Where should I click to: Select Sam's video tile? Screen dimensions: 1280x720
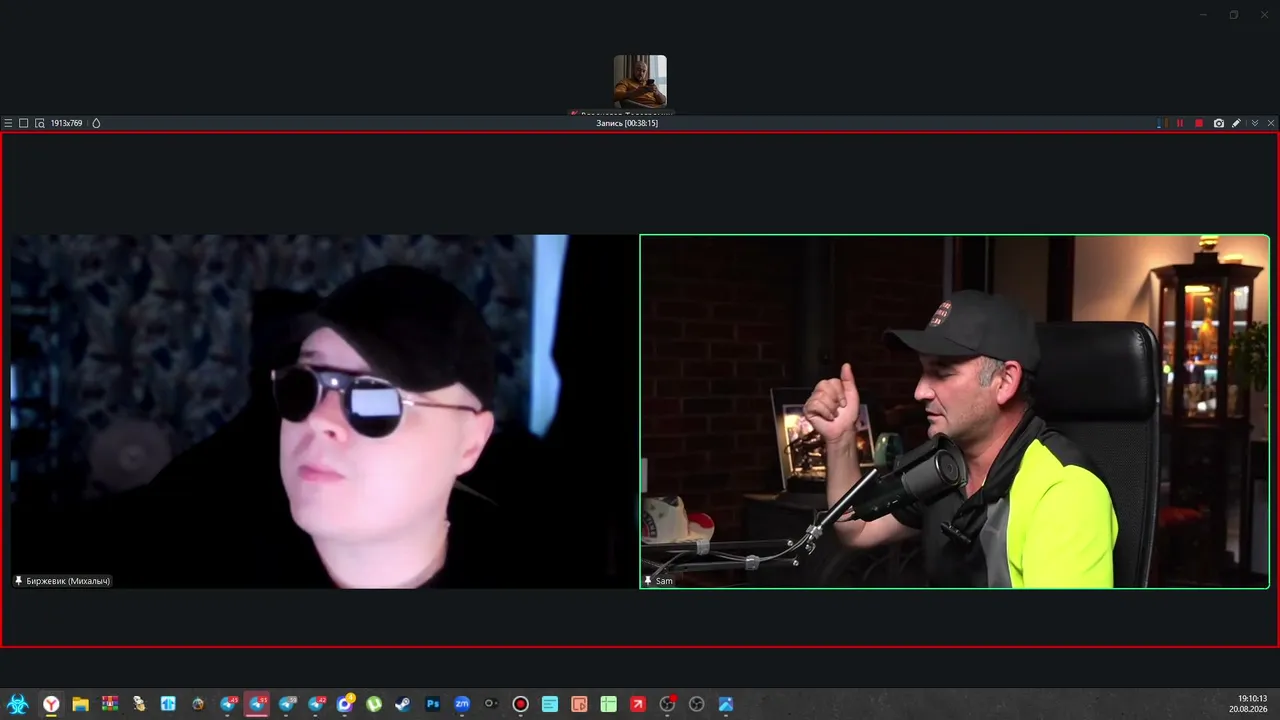pos(955,411)
